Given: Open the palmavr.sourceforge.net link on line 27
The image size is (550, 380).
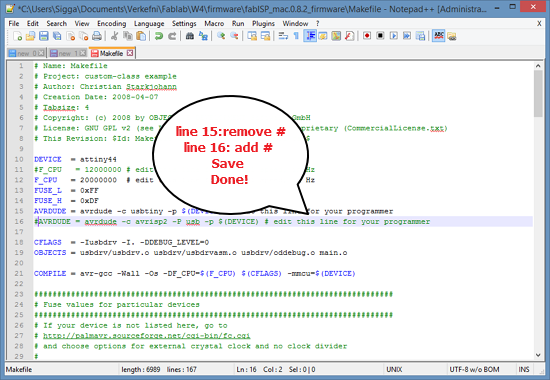Looking at the screenshot, I should coord(147,336).
